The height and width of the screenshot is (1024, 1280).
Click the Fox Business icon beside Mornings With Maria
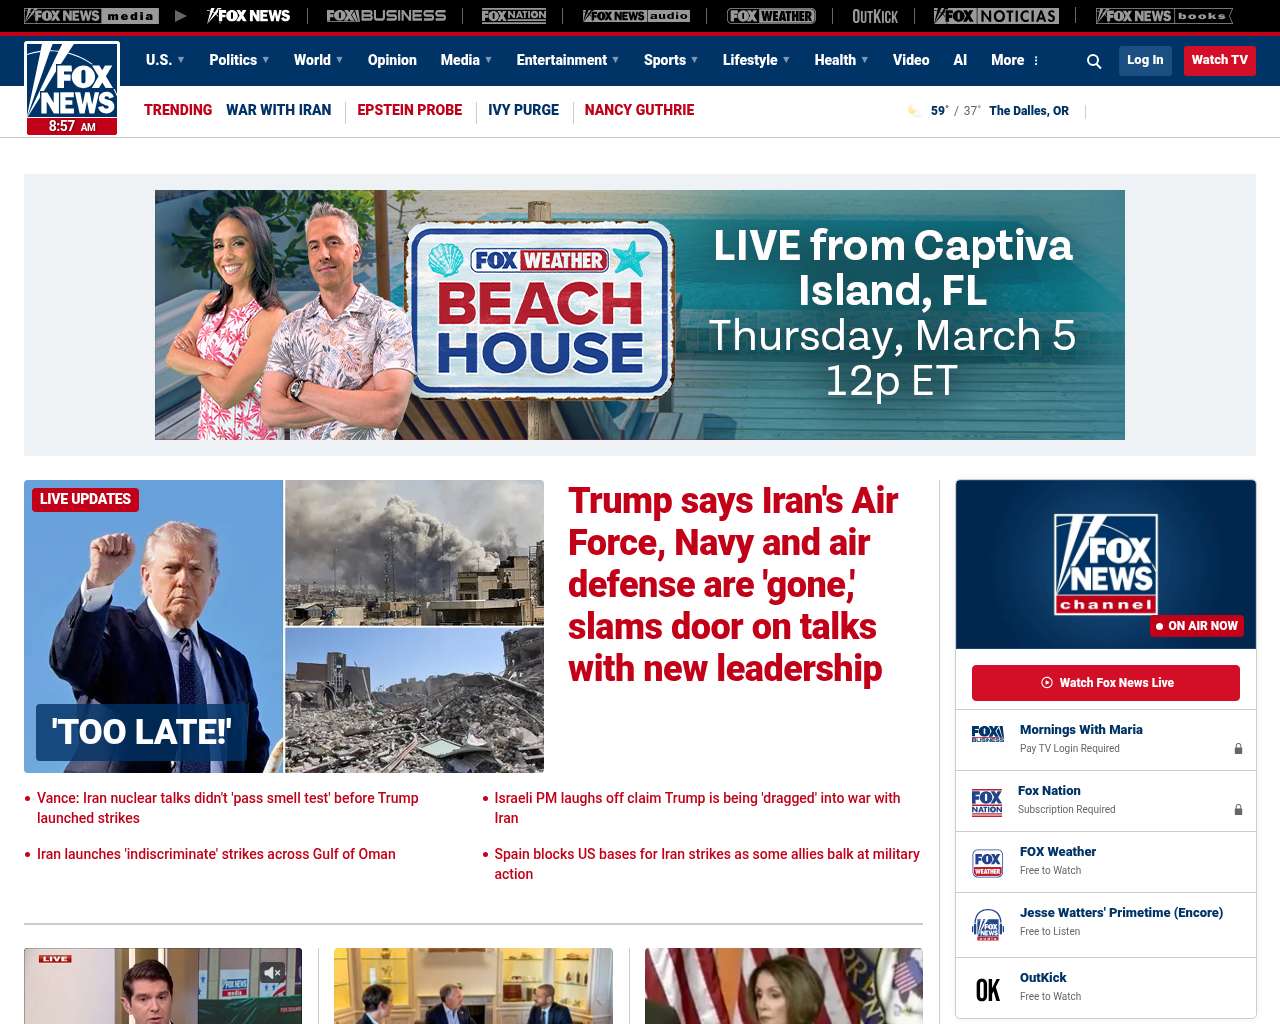coord(987,734)
